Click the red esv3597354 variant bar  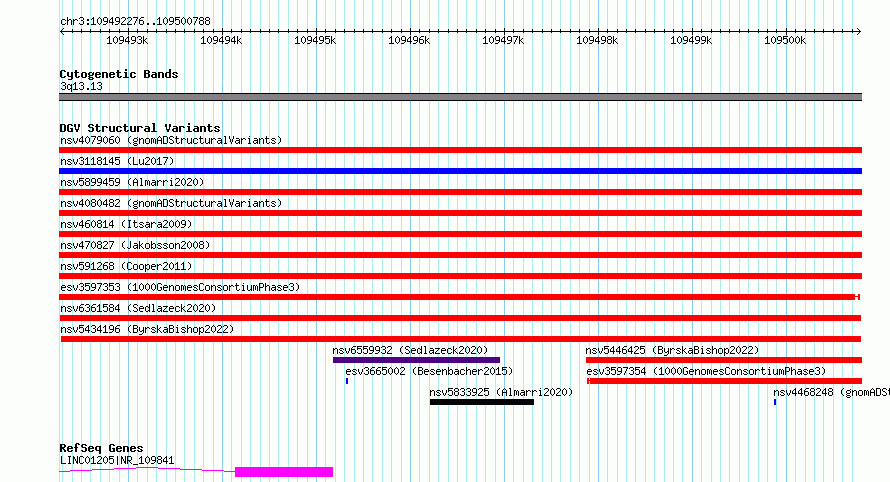click(724, 381)
